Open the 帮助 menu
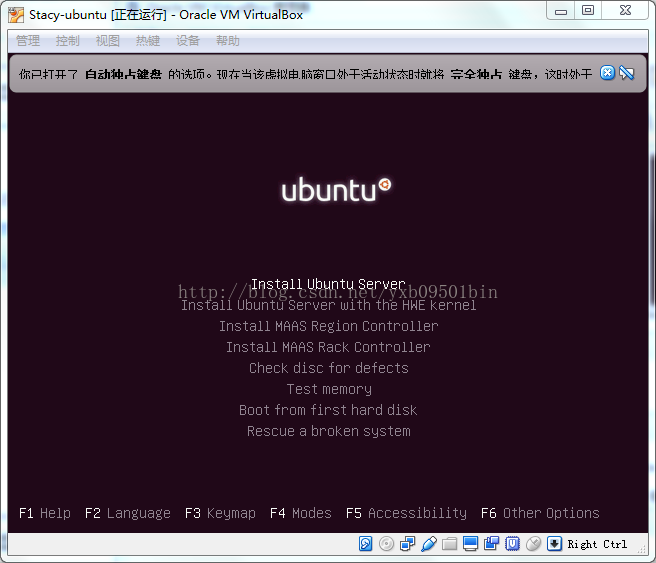 (x=228, y=41)
